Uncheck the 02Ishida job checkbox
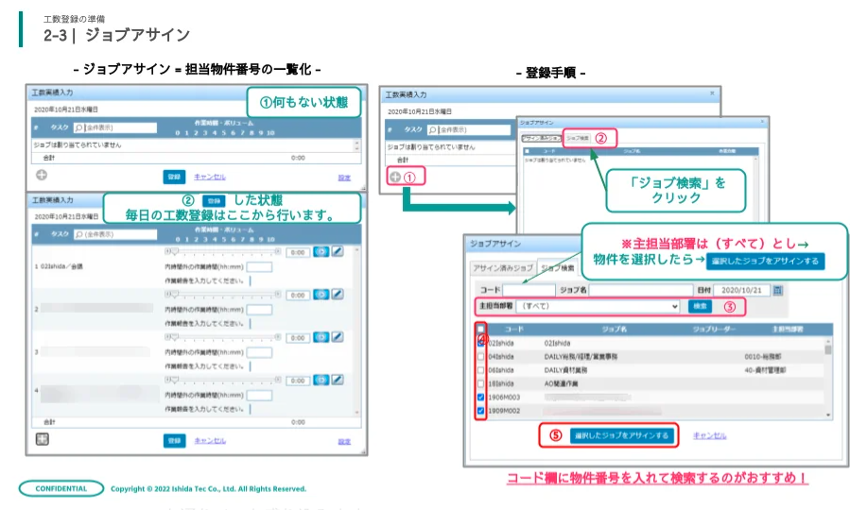The width and height of the screenshot is (850, 510). coord(481,342)
